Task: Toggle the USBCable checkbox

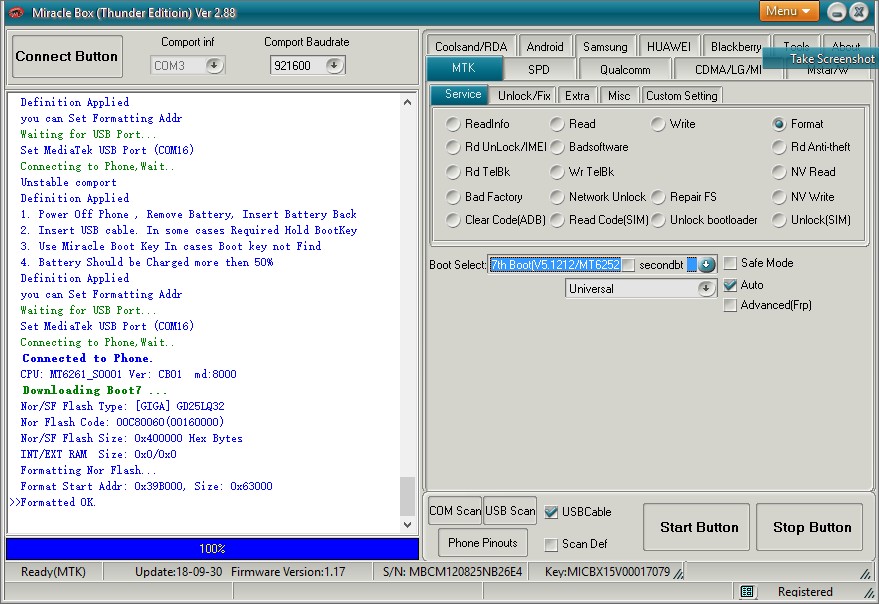Action: 551,511
